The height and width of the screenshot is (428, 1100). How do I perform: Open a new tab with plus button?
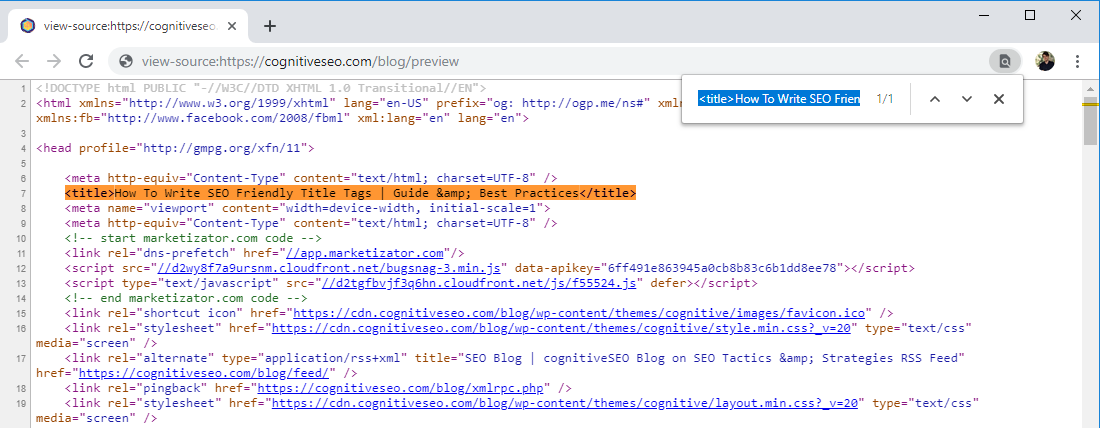click(269, 26)
